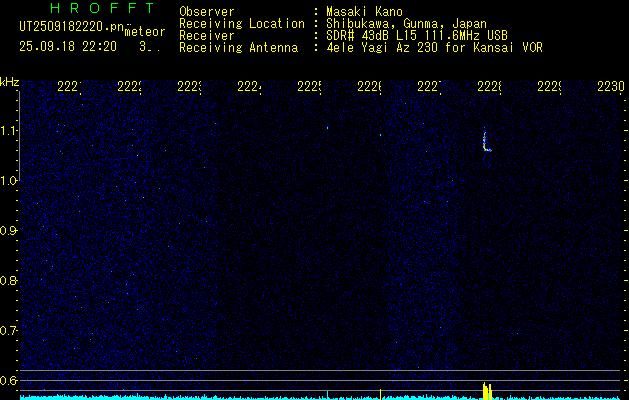Image resolution: width=629 pixels, height=400 pixels.
Task: Click the date 25.09.18 22:20 text
Action: click(x=68, y=47)
